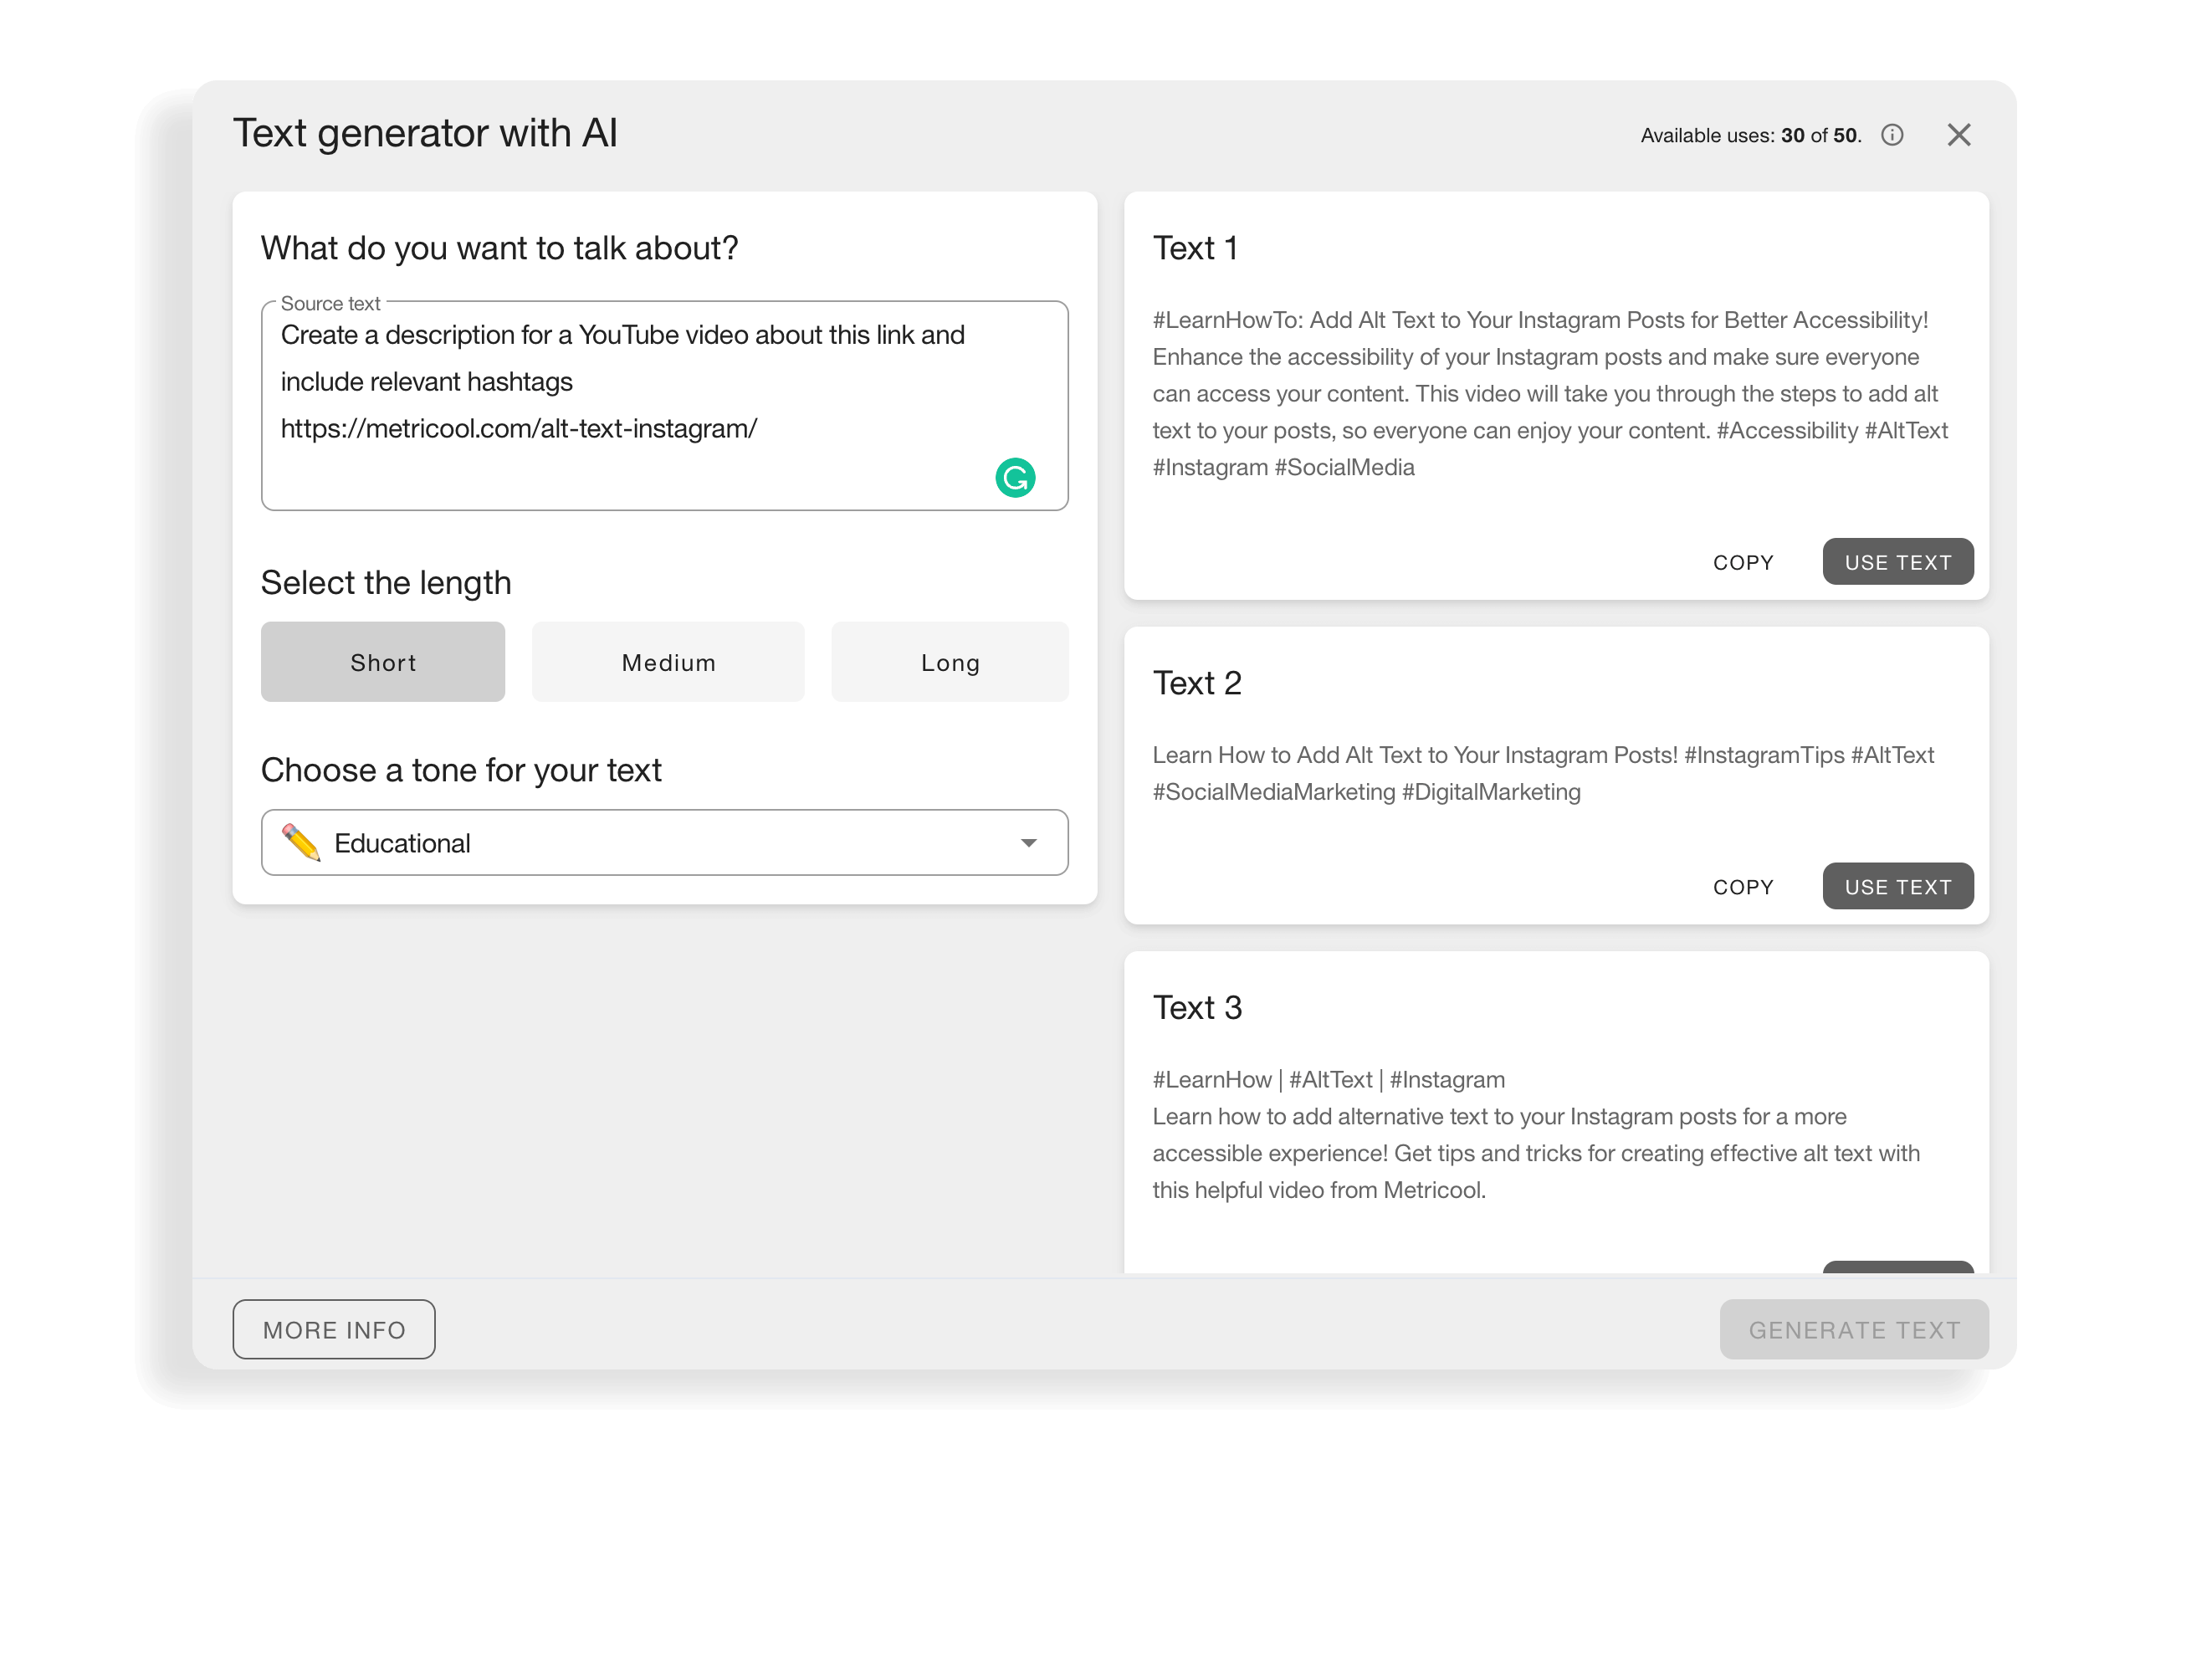The width and height of the screenshot is (2212, 1674).
Task: Copy Text 1 result
Action: [1743, 563]
